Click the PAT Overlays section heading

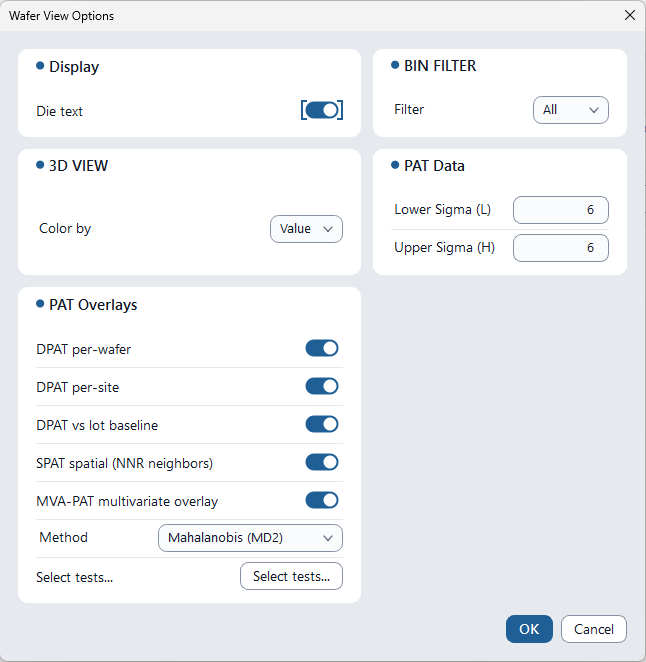[x=93, y=305]
